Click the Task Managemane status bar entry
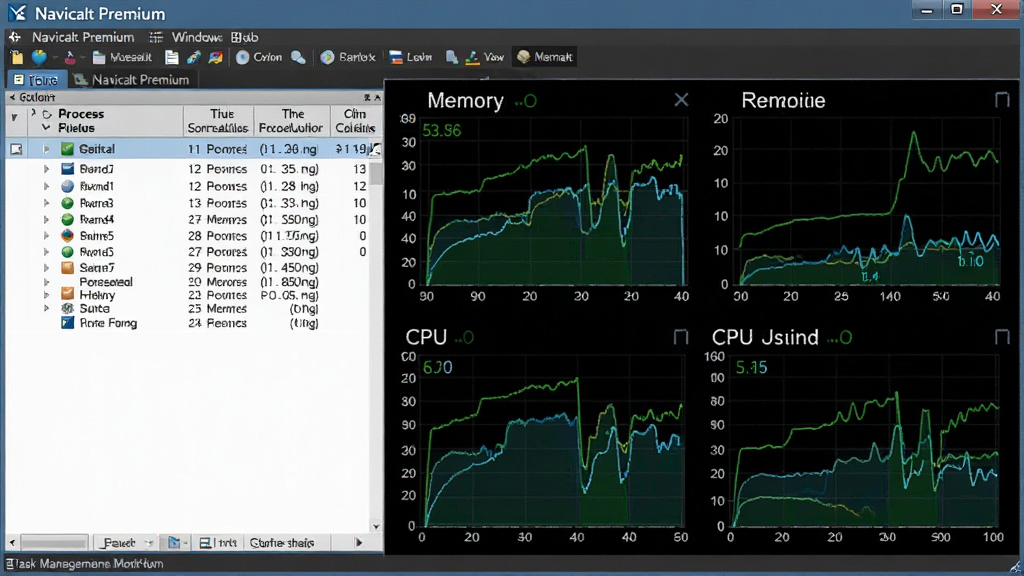 click(x=84, y=564)
